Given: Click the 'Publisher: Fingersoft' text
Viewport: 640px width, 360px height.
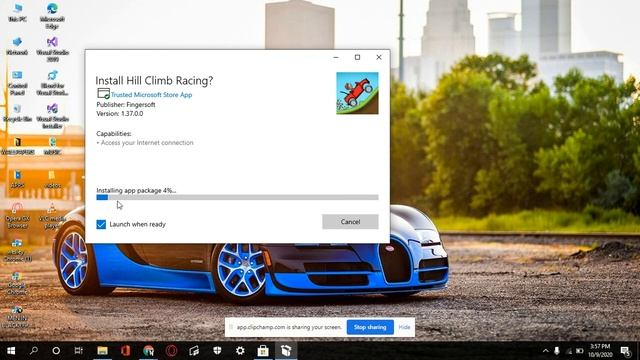Looking at the screenshot, I should click(126, 104).
